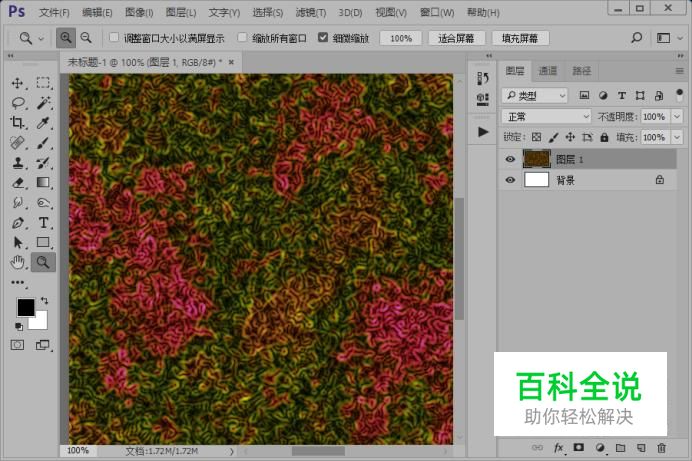692x461 pixels.
Task: Open the 不透明度 opacity dropdown arrow
Action: [677, 116]
